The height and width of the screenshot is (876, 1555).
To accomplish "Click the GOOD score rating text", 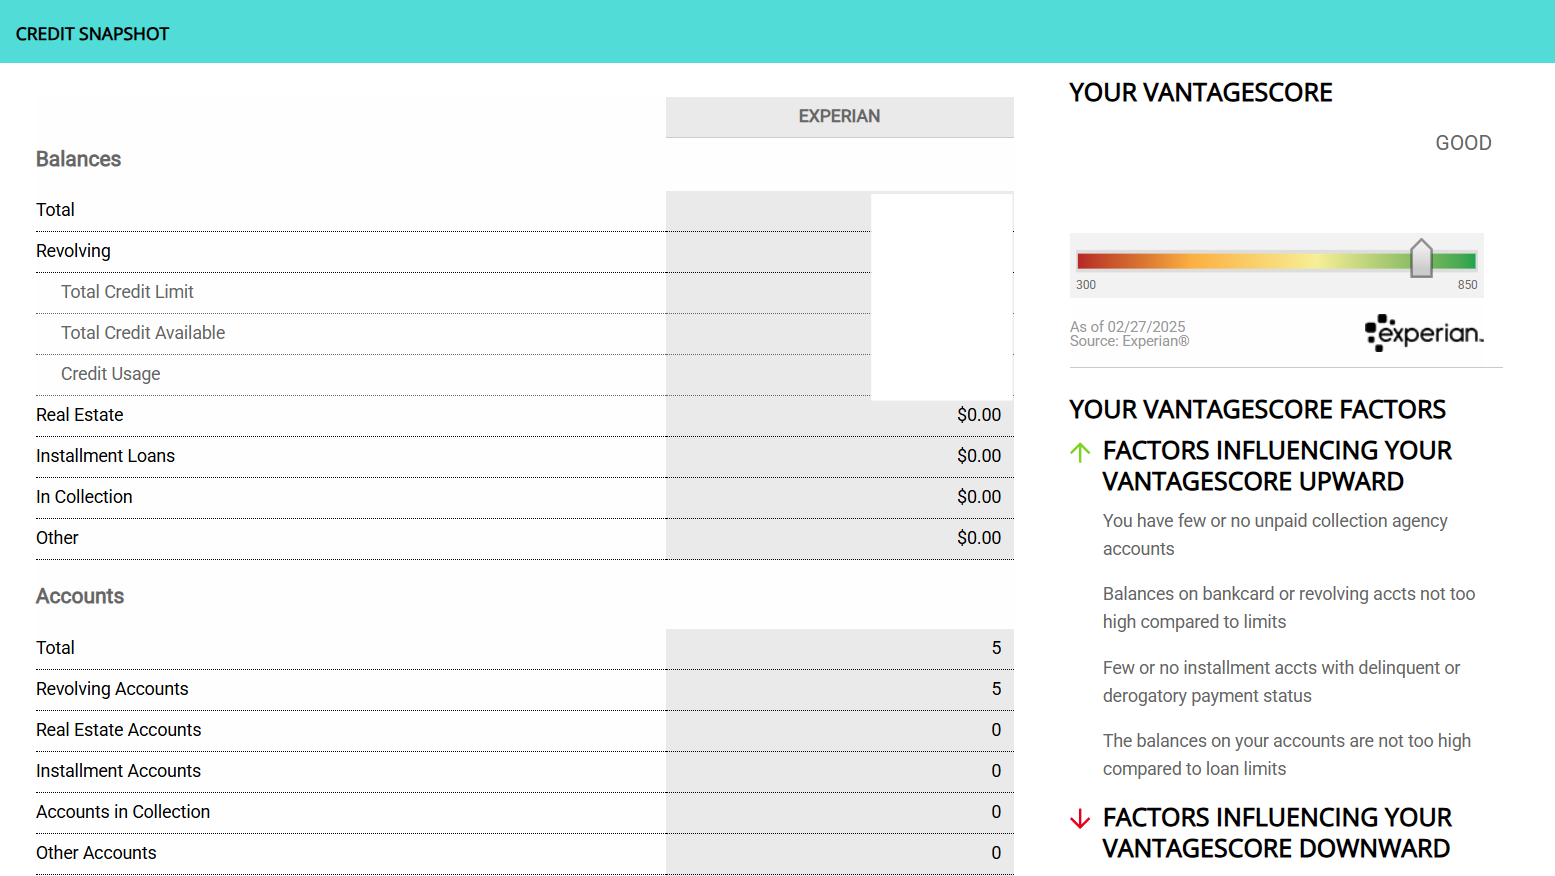I will (x=1463, y=143).
